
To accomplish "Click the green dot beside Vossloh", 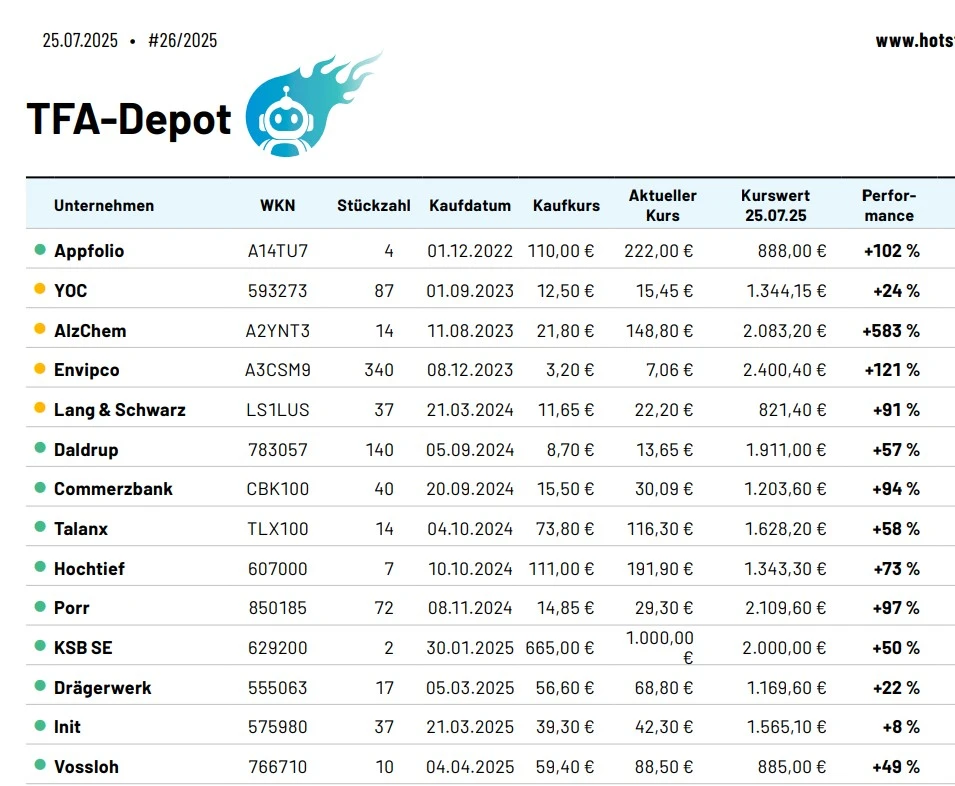I will tap(40, 766).
